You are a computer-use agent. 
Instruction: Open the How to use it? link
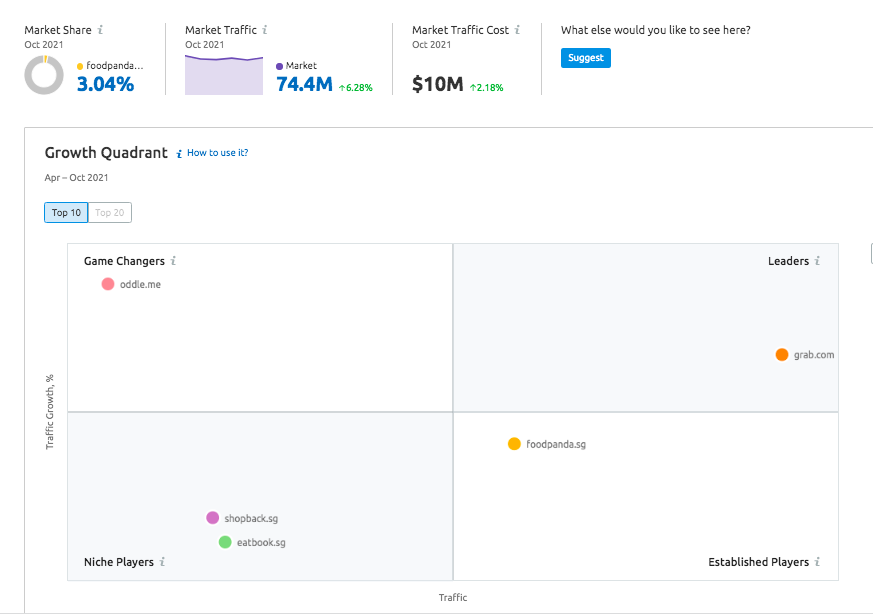point(218,153)
